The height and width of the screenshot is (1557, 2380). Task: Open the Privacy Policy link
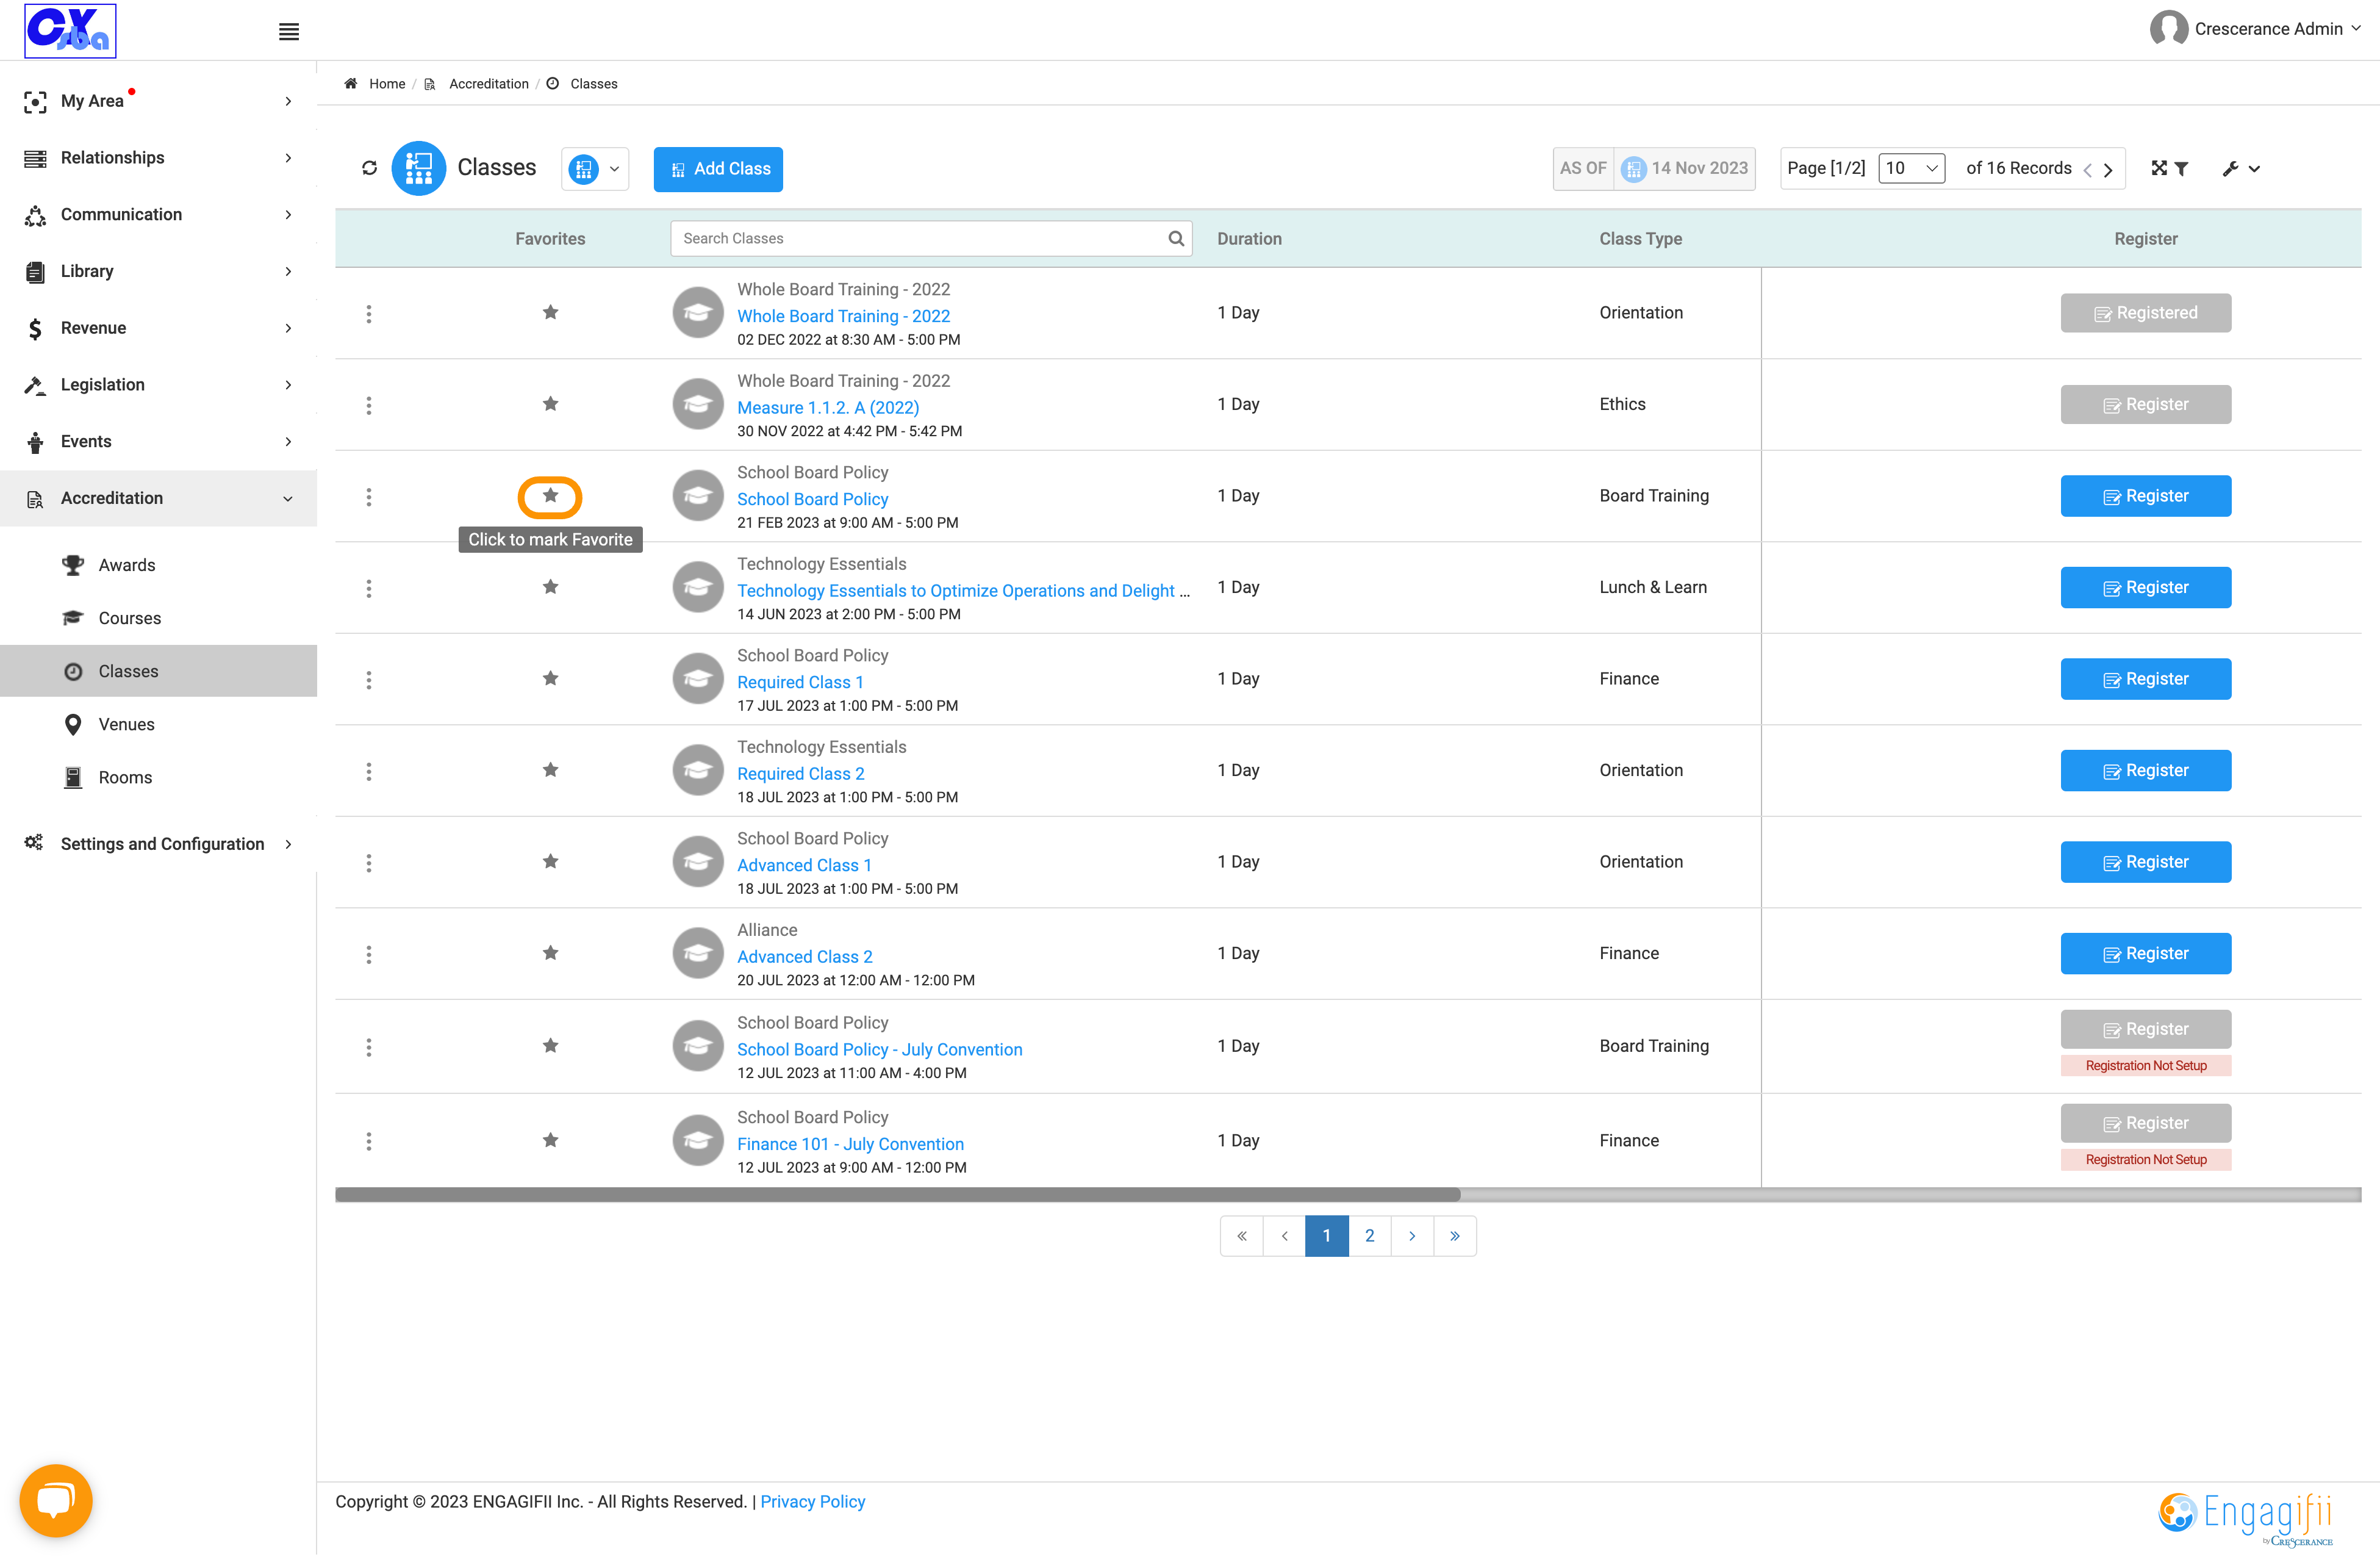(x=812, y=1502)
